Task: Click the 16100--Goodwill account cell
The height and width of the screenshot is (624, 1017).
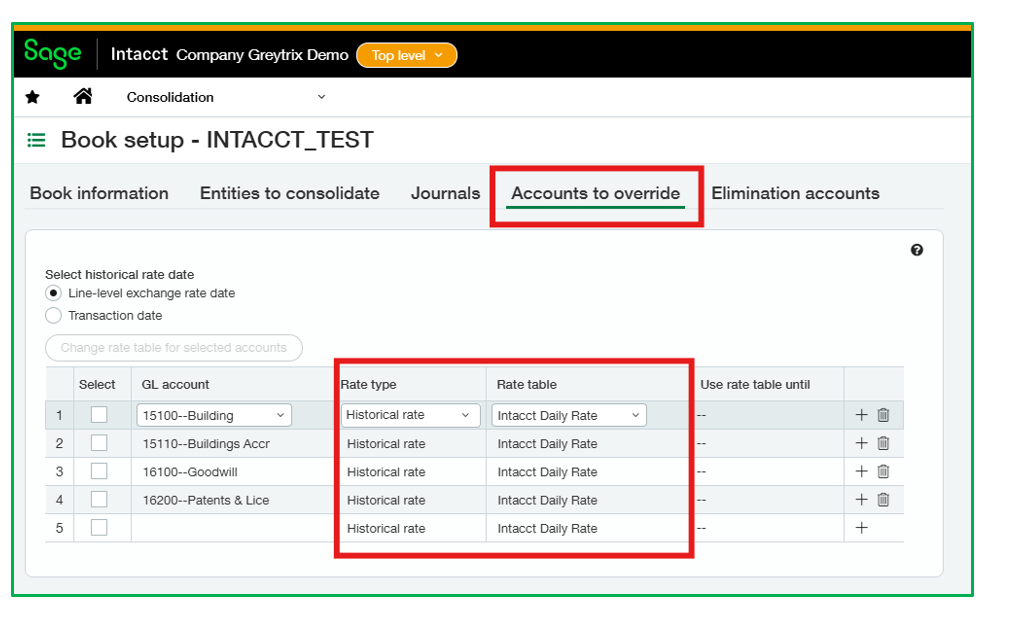Action: 232,472
